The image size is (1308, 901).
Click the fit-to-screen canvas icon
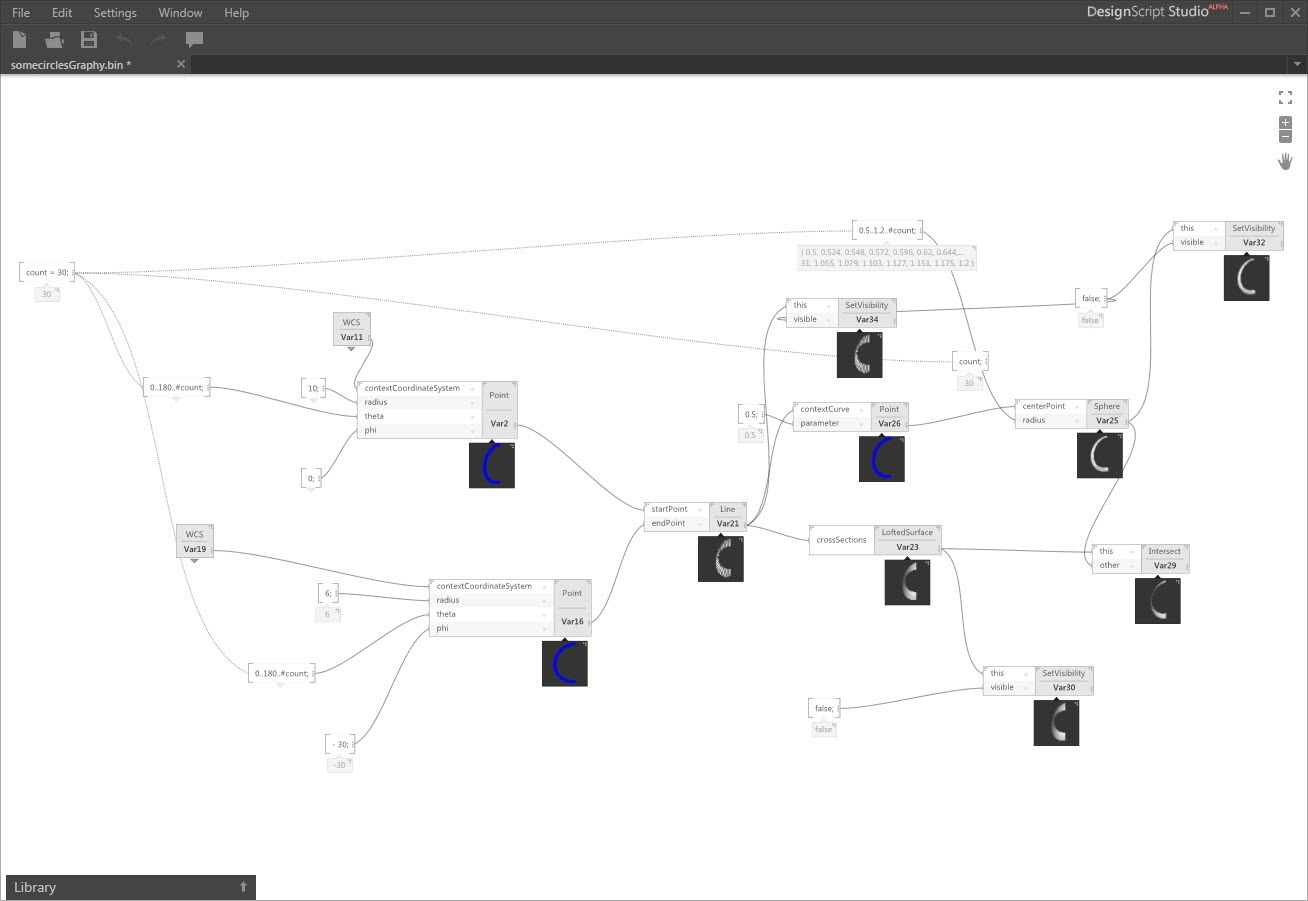[x=1285, y=97]
